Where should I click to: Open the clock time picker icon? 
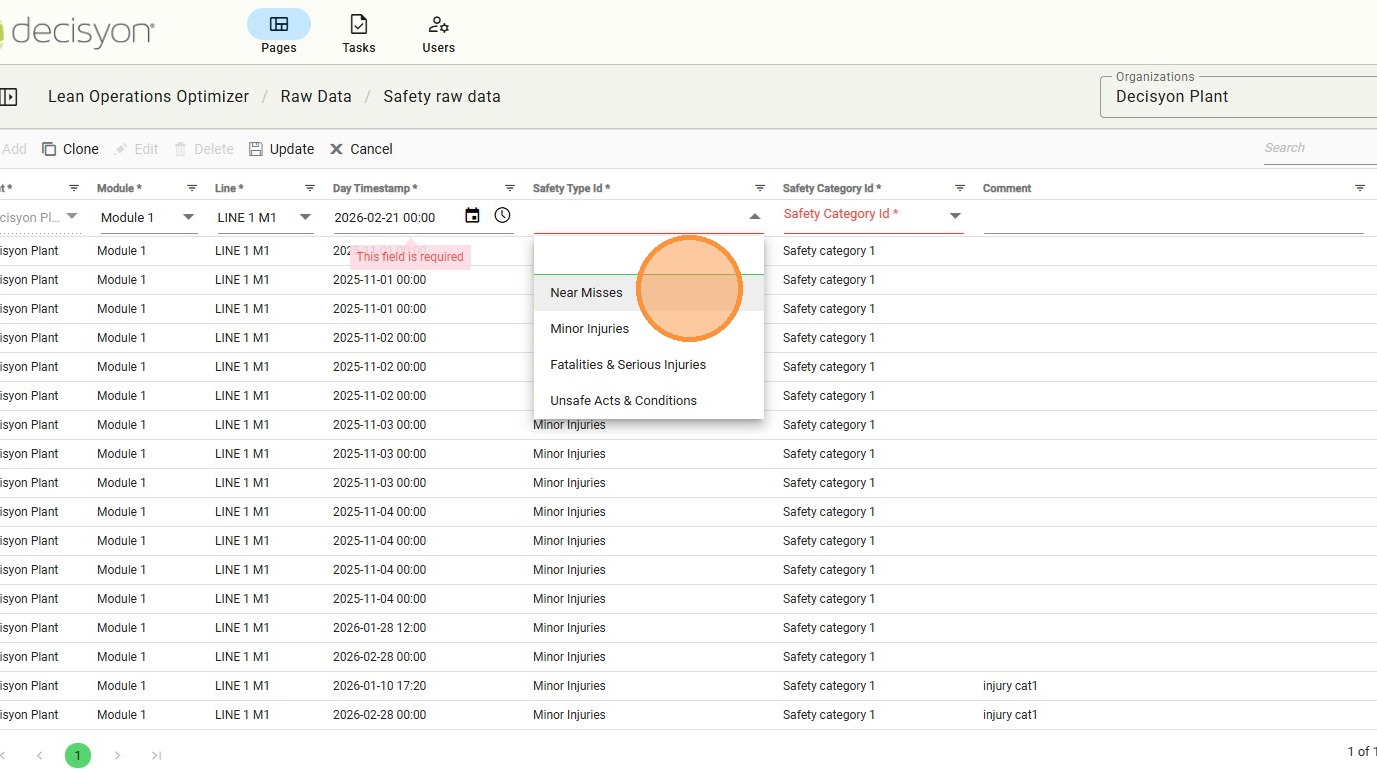click(502, 216)
